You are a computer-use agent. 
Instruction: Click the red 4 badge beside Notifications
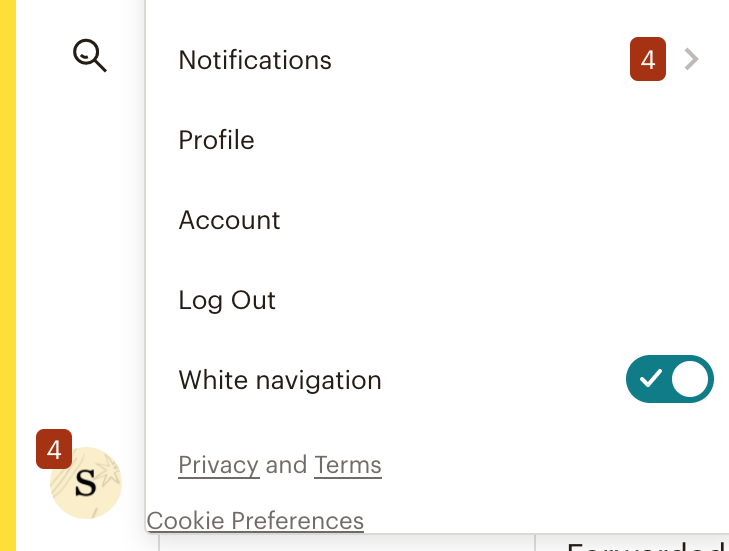[x=648, y=59]
